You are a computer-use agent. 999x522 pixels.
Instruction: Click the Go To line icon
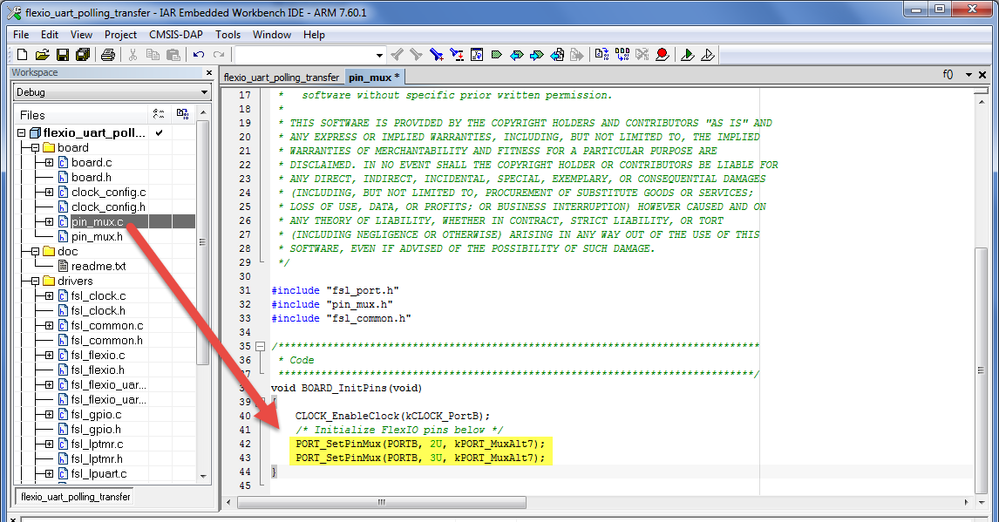pyautogui.click(x=477, y=55)
